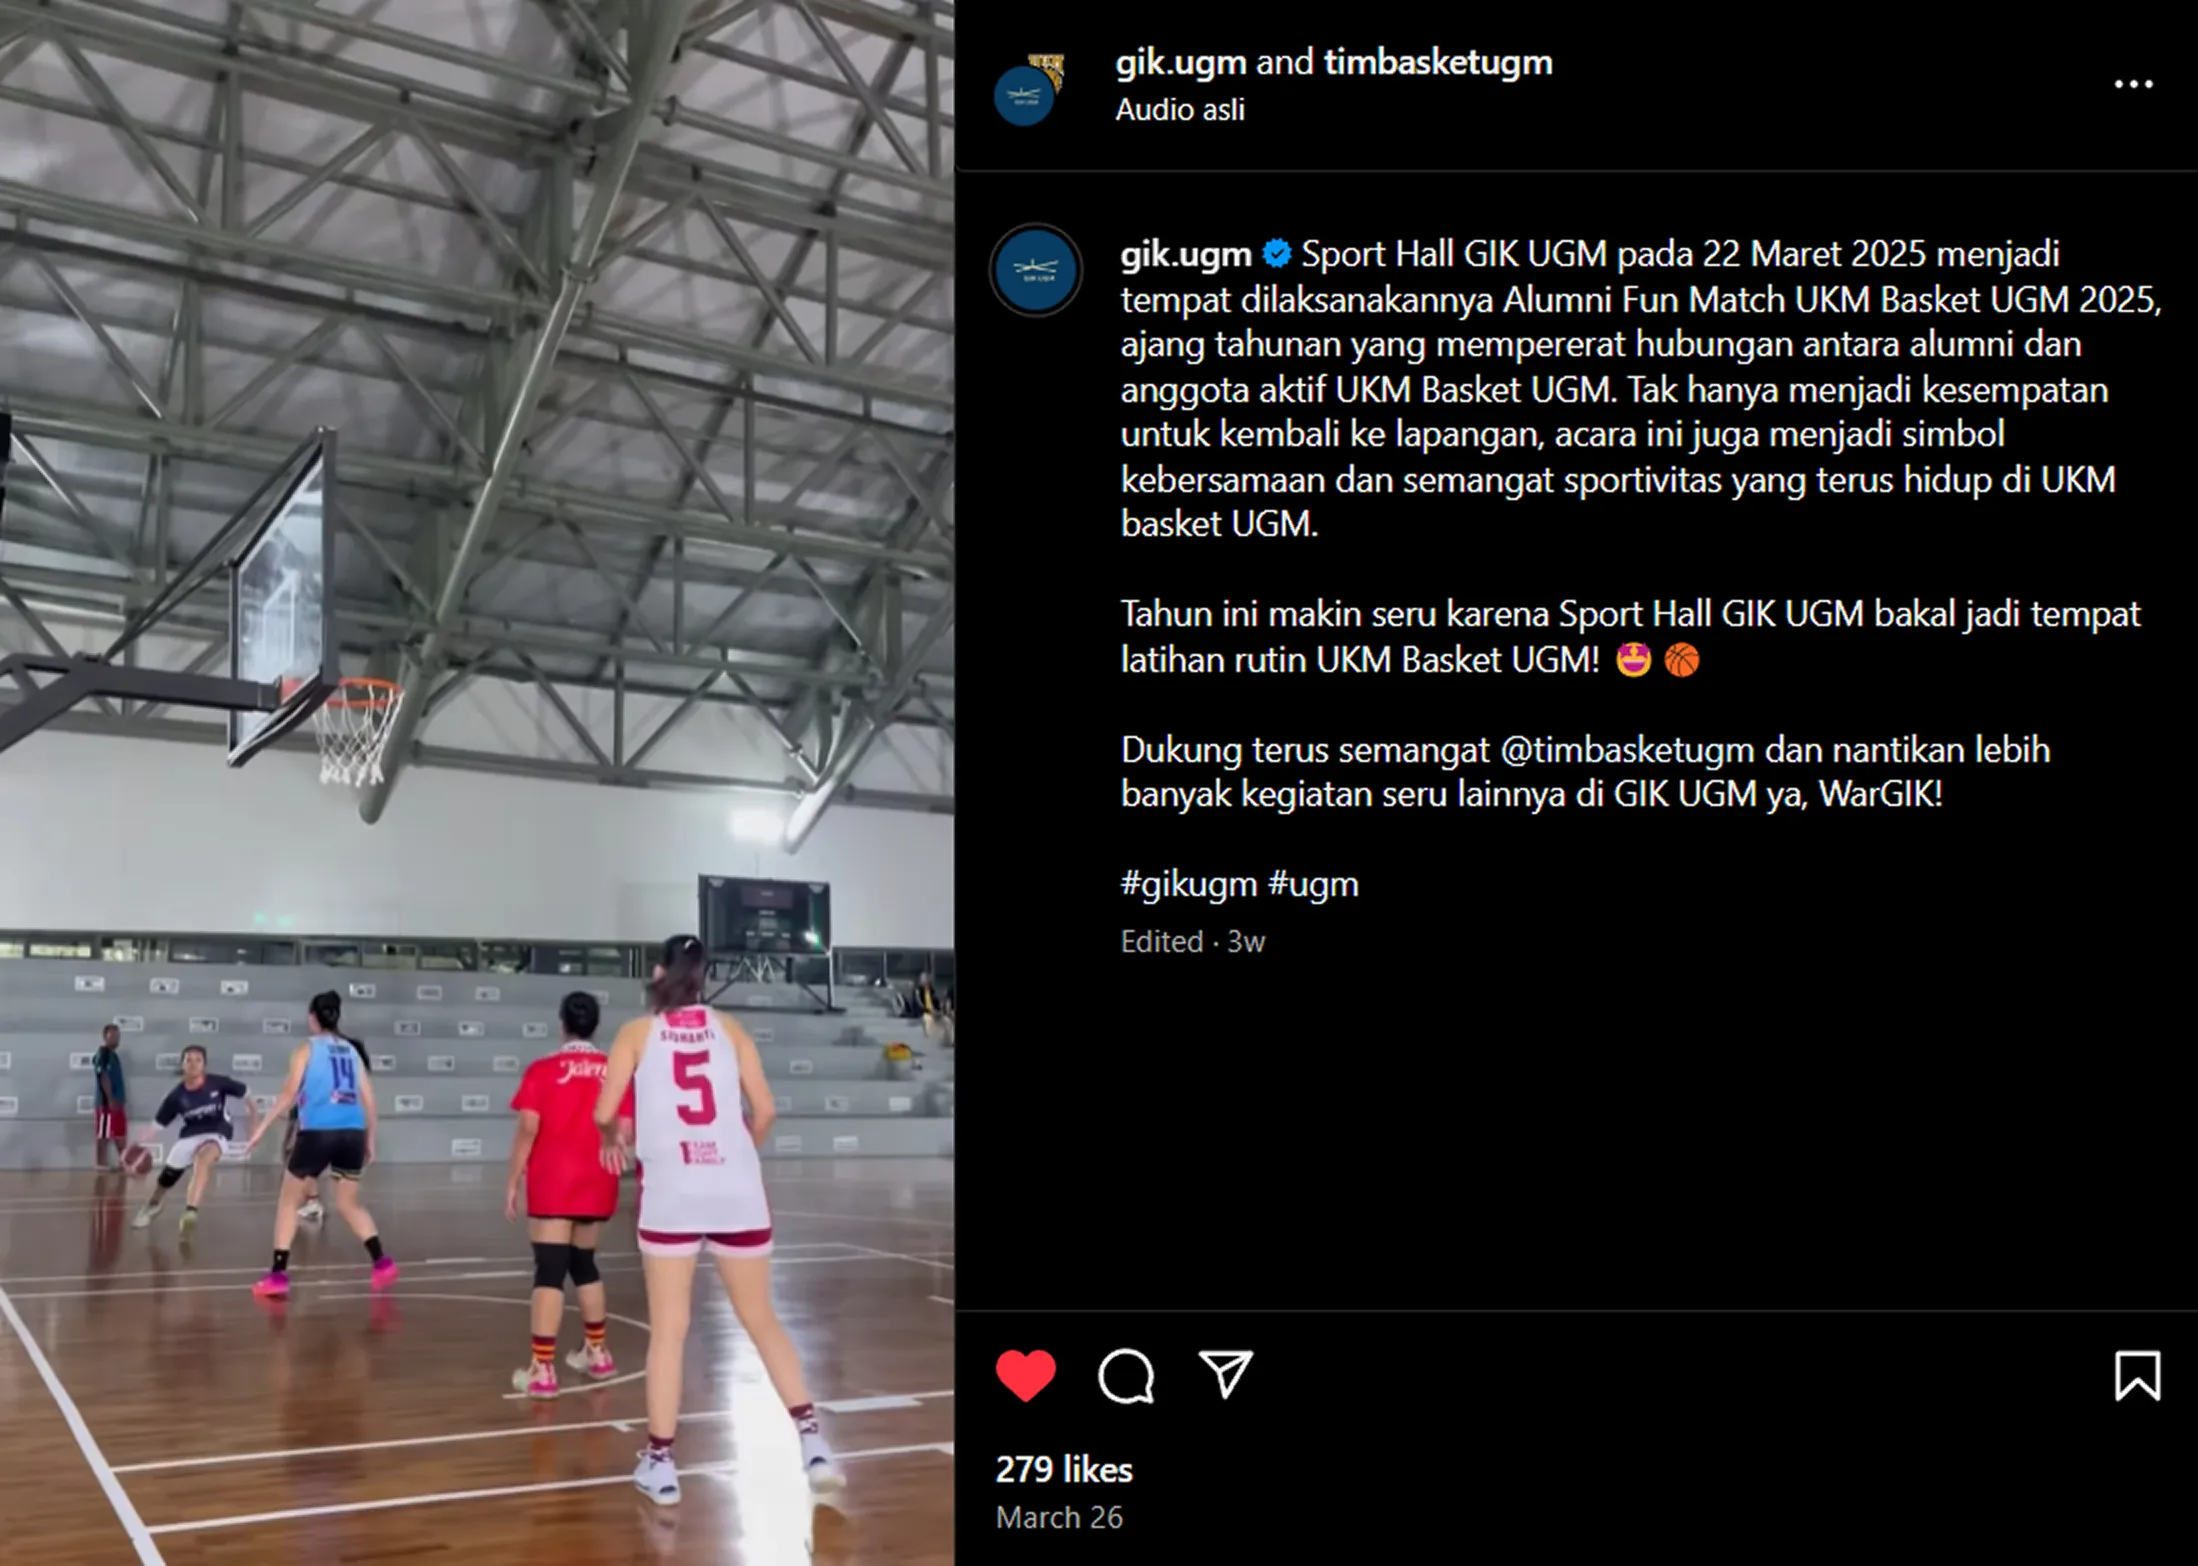Viewport: 2198px width, 1566px height.
Task: Open gik.ugm username in header
Action: click(x=1181, y=62)
